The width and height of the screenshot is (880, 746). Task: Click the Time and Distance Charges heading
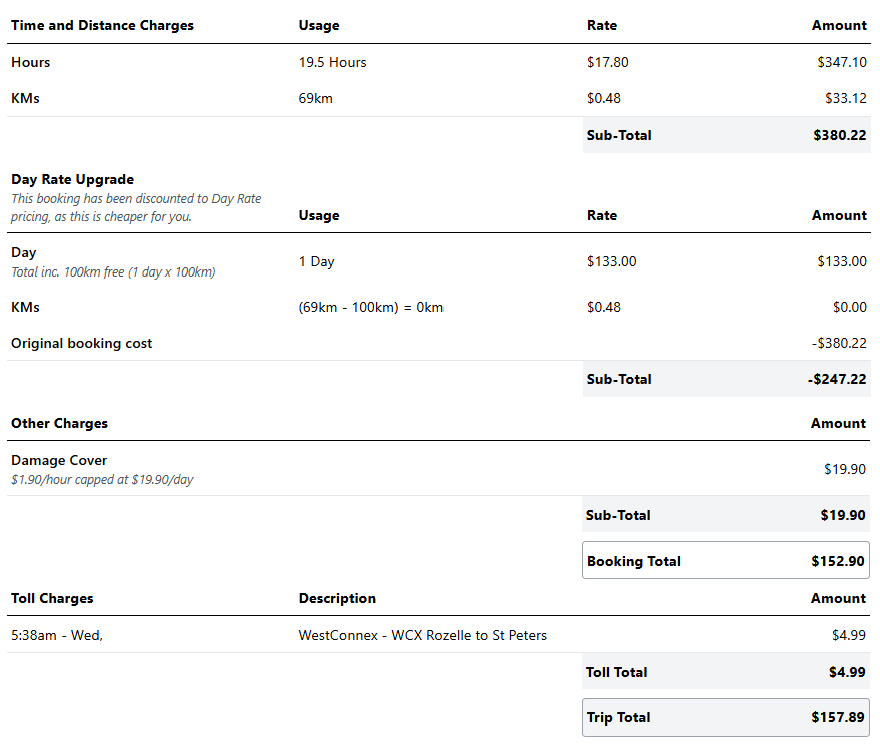point(102,25)
